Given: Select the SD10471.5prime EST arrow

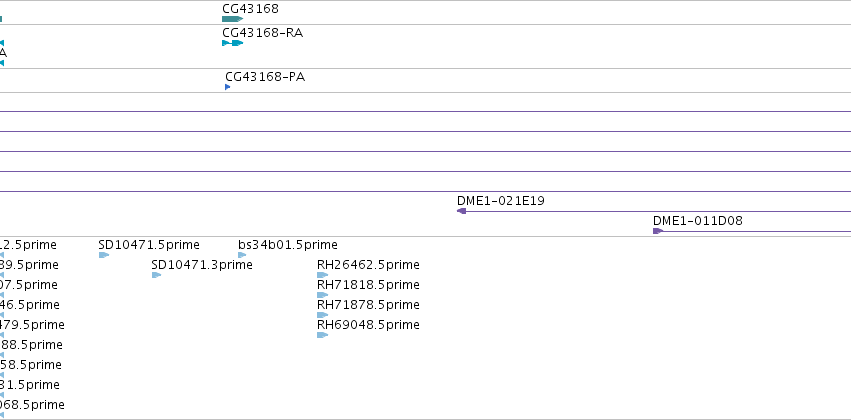Looking at the screenshot, I should tap(104, 255).
